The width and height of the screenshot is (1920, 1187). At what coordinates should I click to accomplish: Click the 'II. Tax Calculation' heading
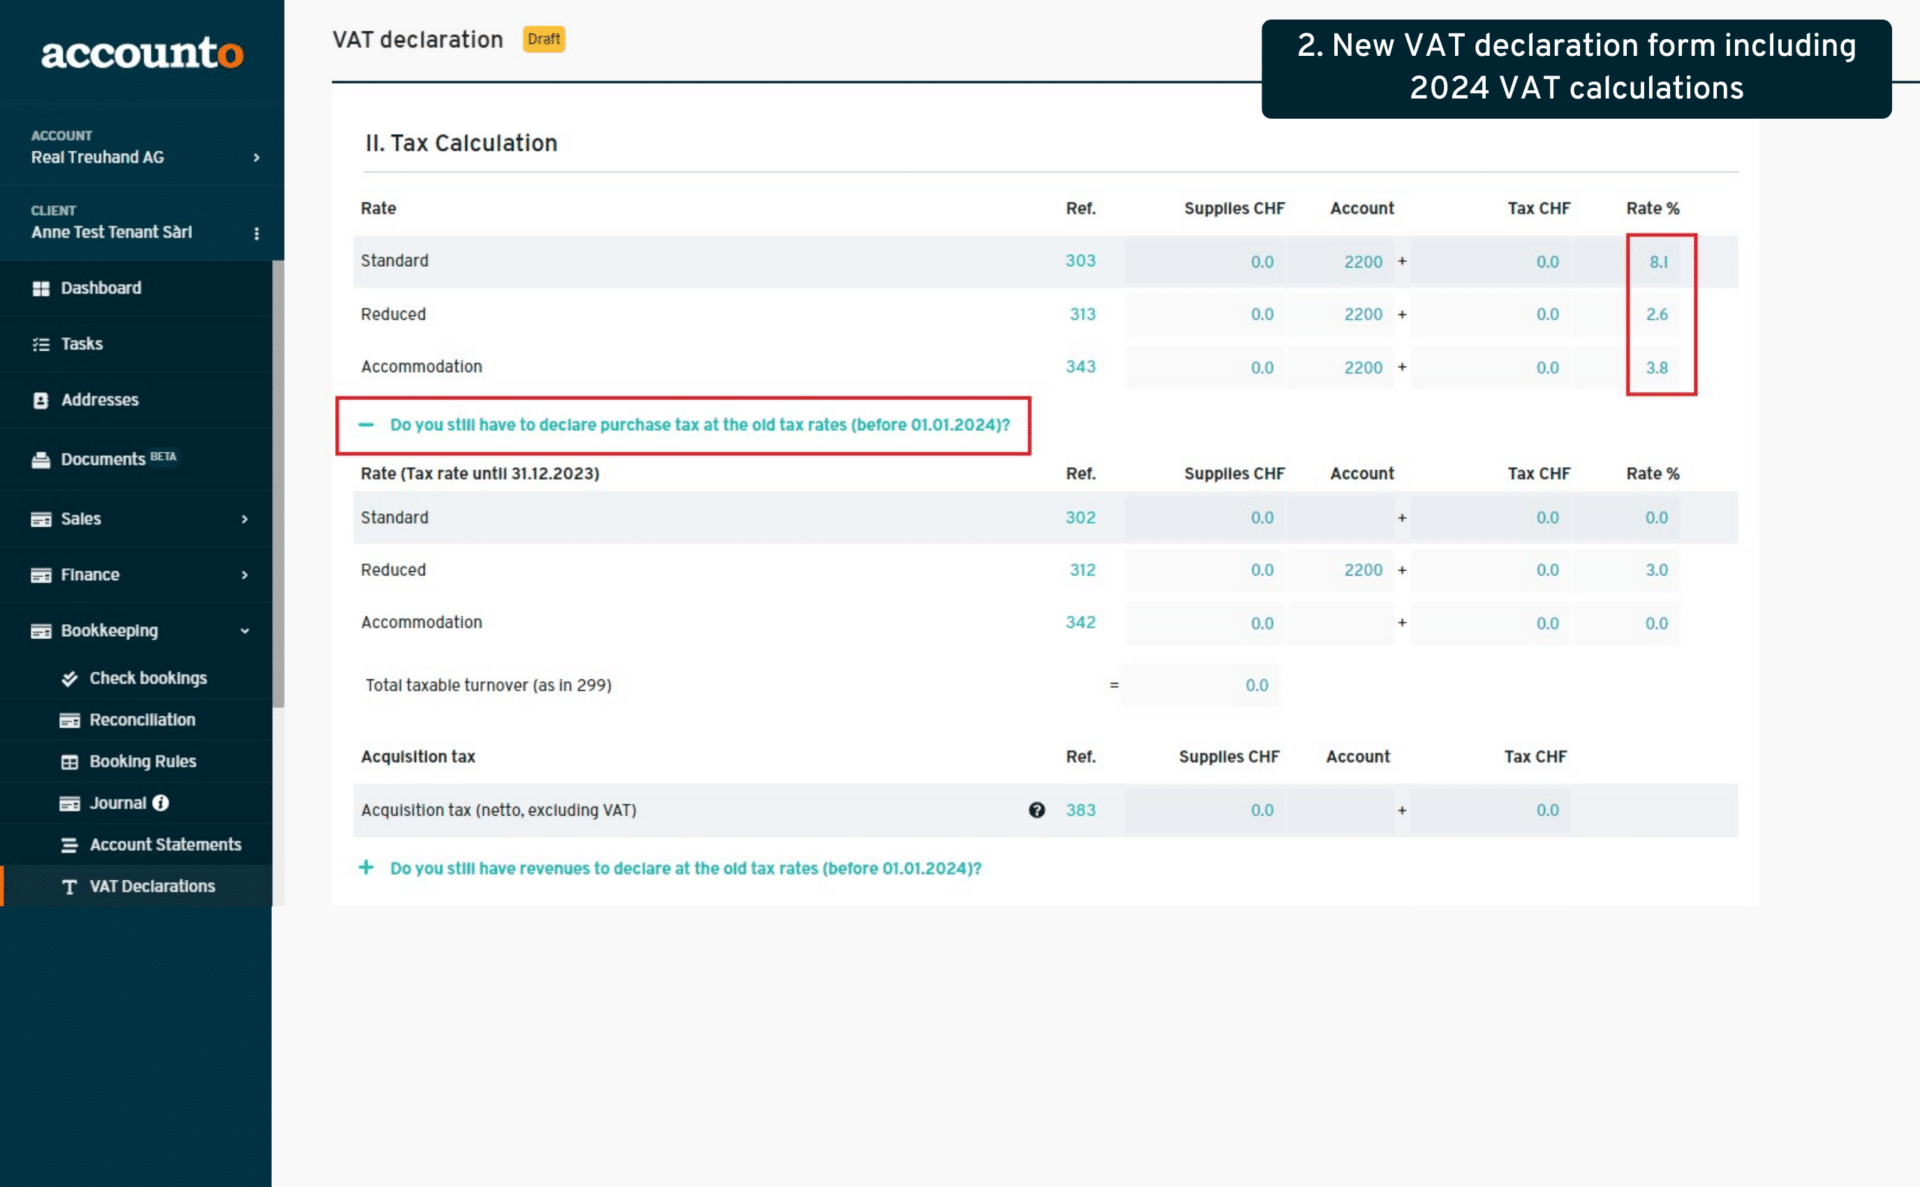[x=461, y=143]
